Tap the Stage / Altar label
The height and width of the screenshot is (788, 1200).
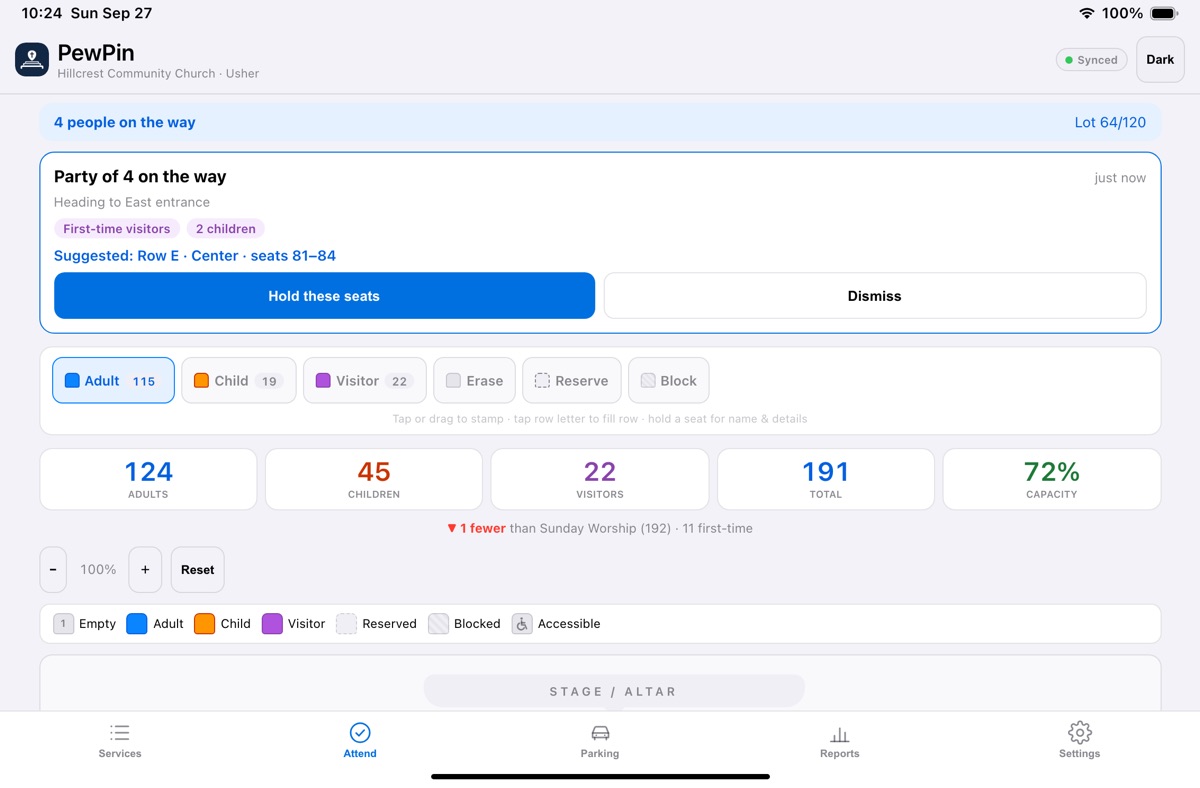(x=614, y=691)
